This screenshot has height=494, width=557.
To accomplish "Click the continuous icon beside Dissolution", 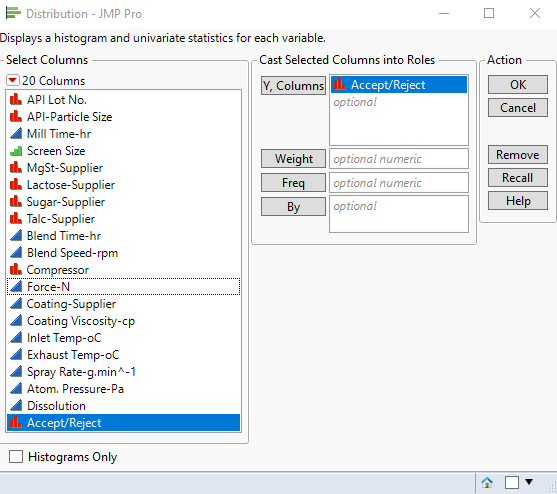I will click(x=16, y=406).
